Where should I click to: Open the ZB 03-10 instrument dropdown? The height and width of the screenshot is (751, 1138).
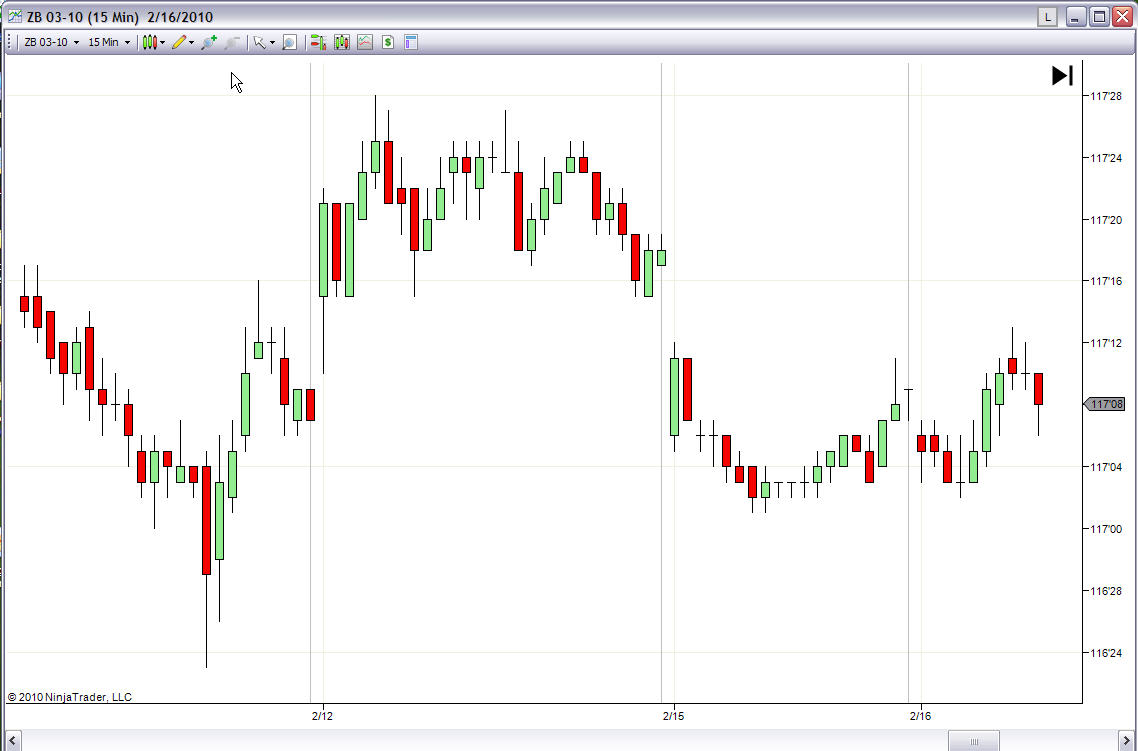(x=52, y=42)
